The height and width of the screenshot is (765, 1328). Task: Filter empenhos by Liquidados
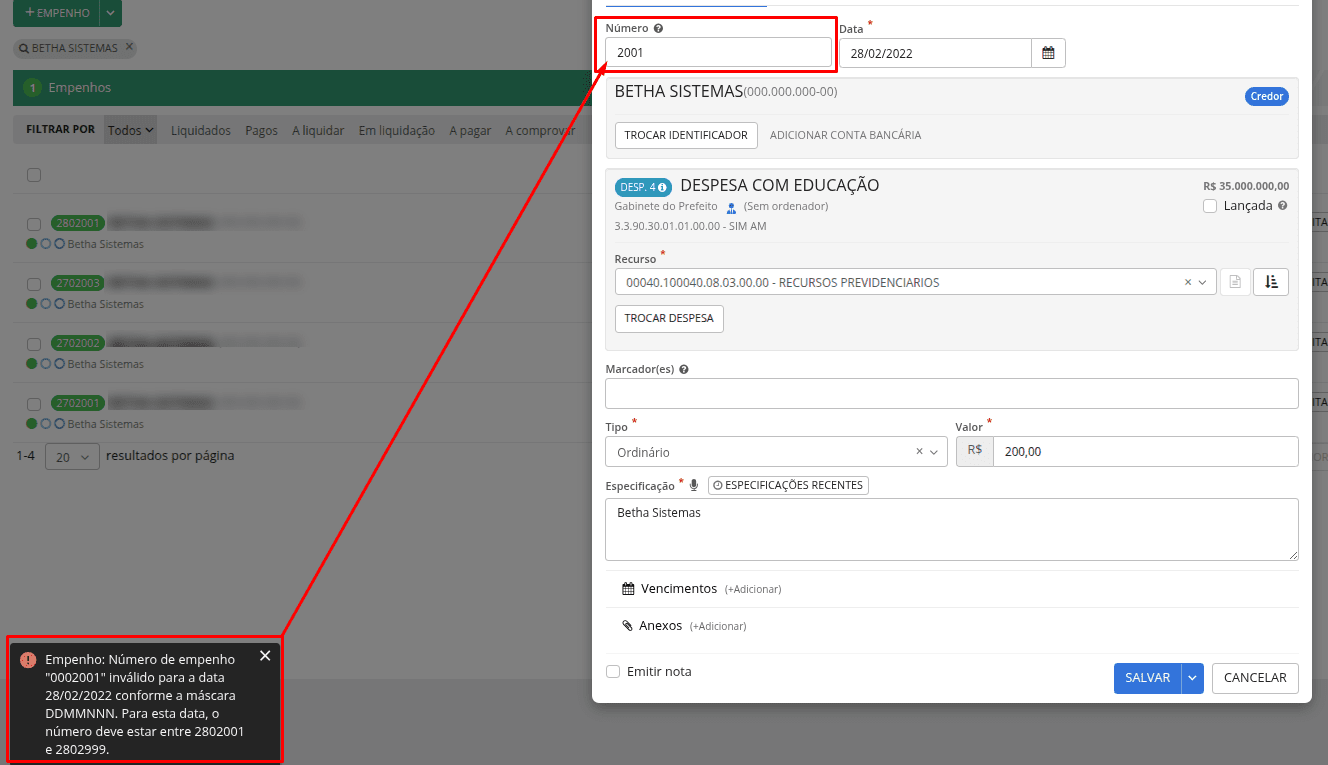(x=200, y=130)
